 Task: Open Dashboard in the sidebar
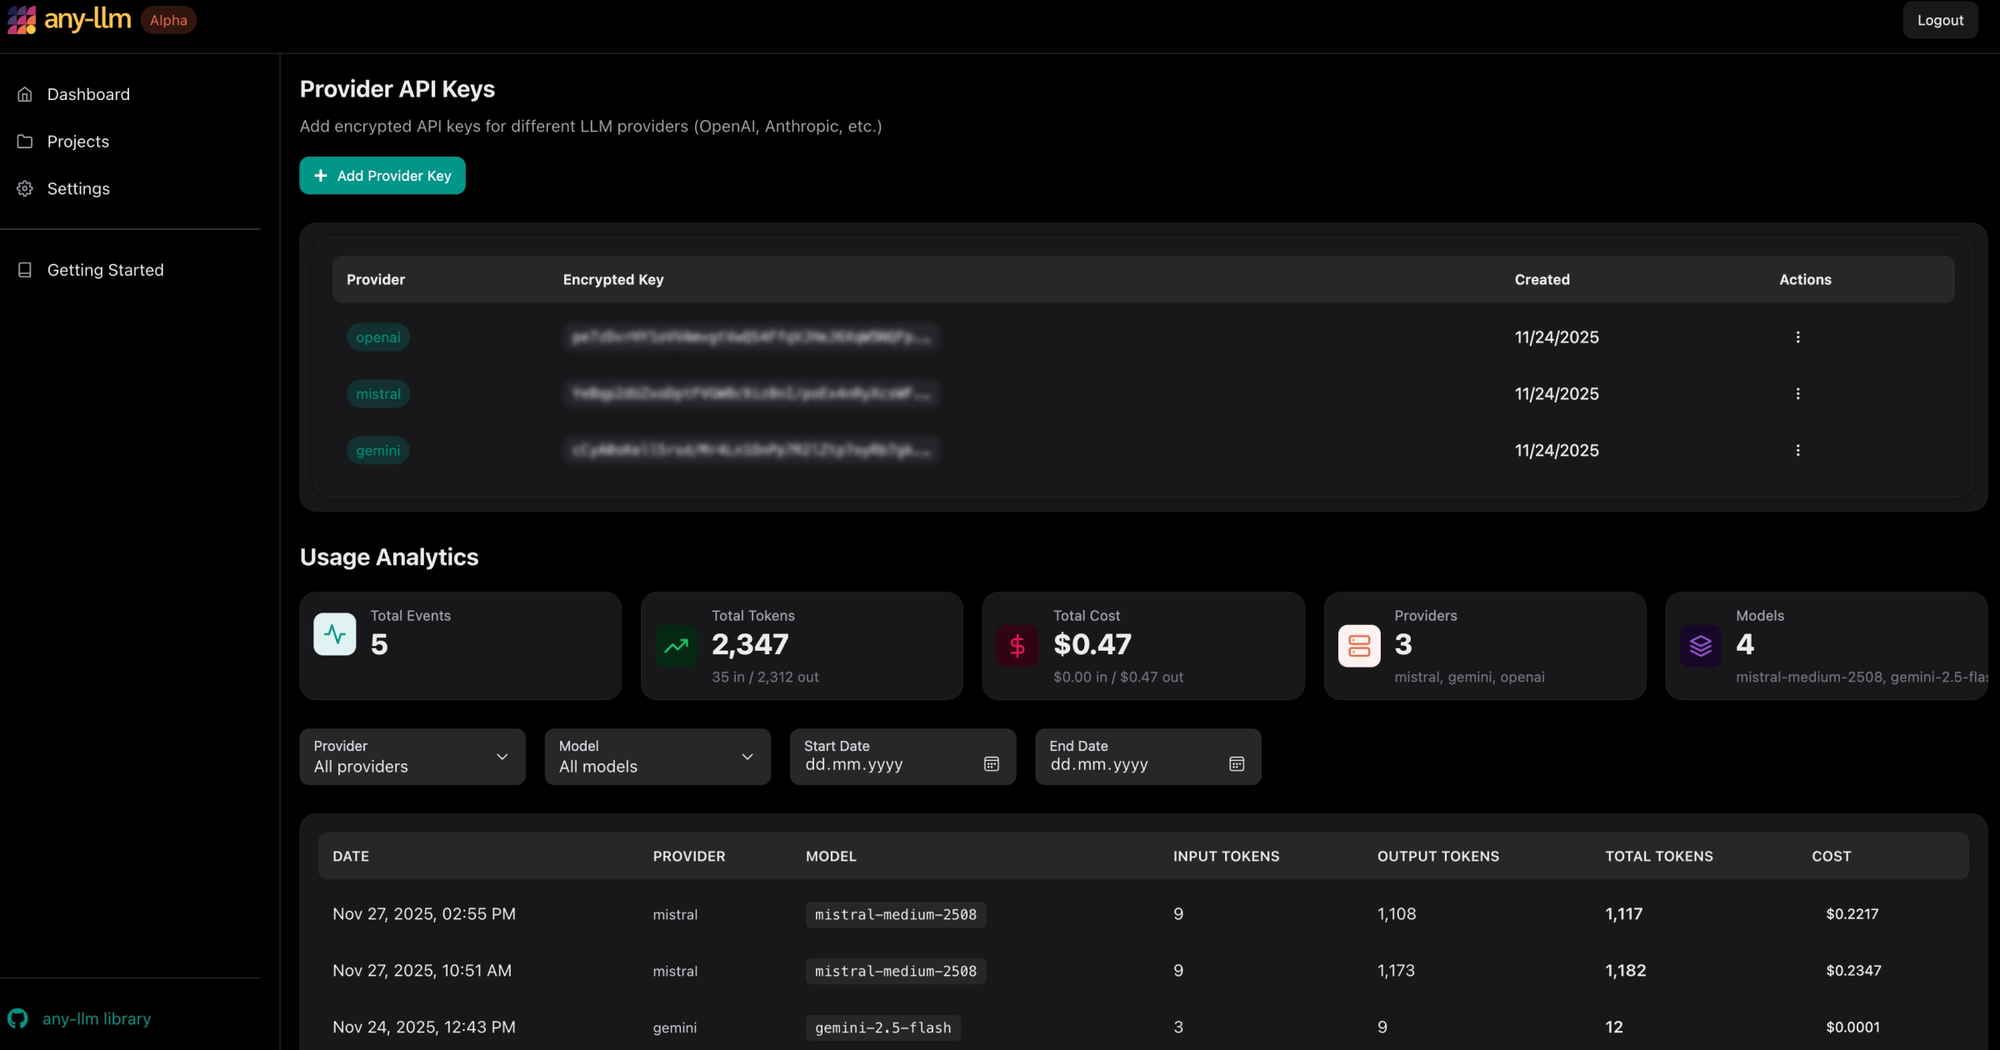[88, 94]
